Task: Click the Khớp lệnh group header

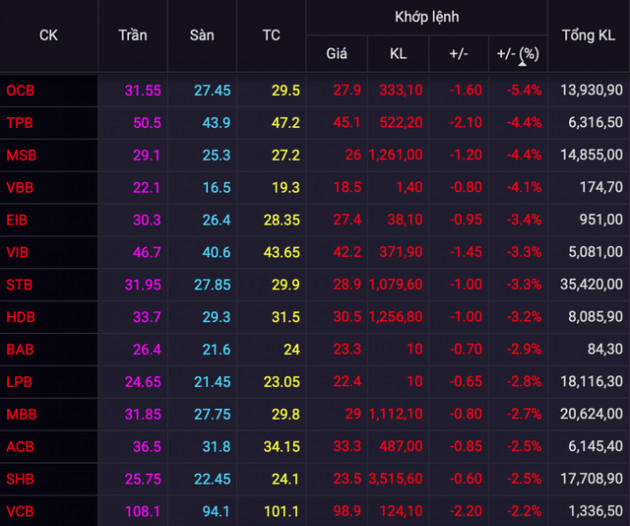Action: [427, 17]
